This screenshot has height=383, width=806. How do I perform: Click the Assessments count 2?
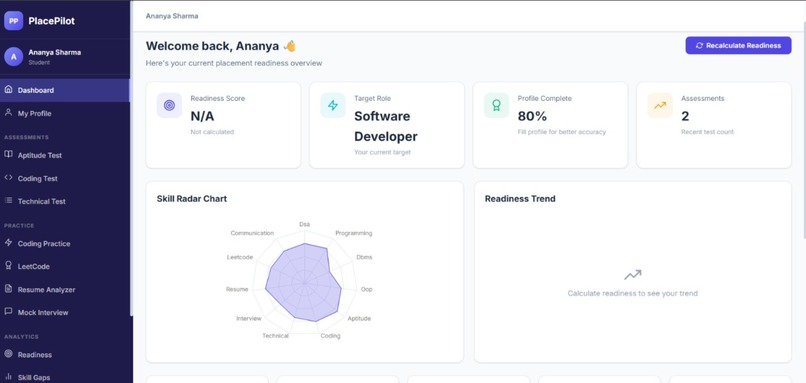pyautogui.click(x=685, y=116)
